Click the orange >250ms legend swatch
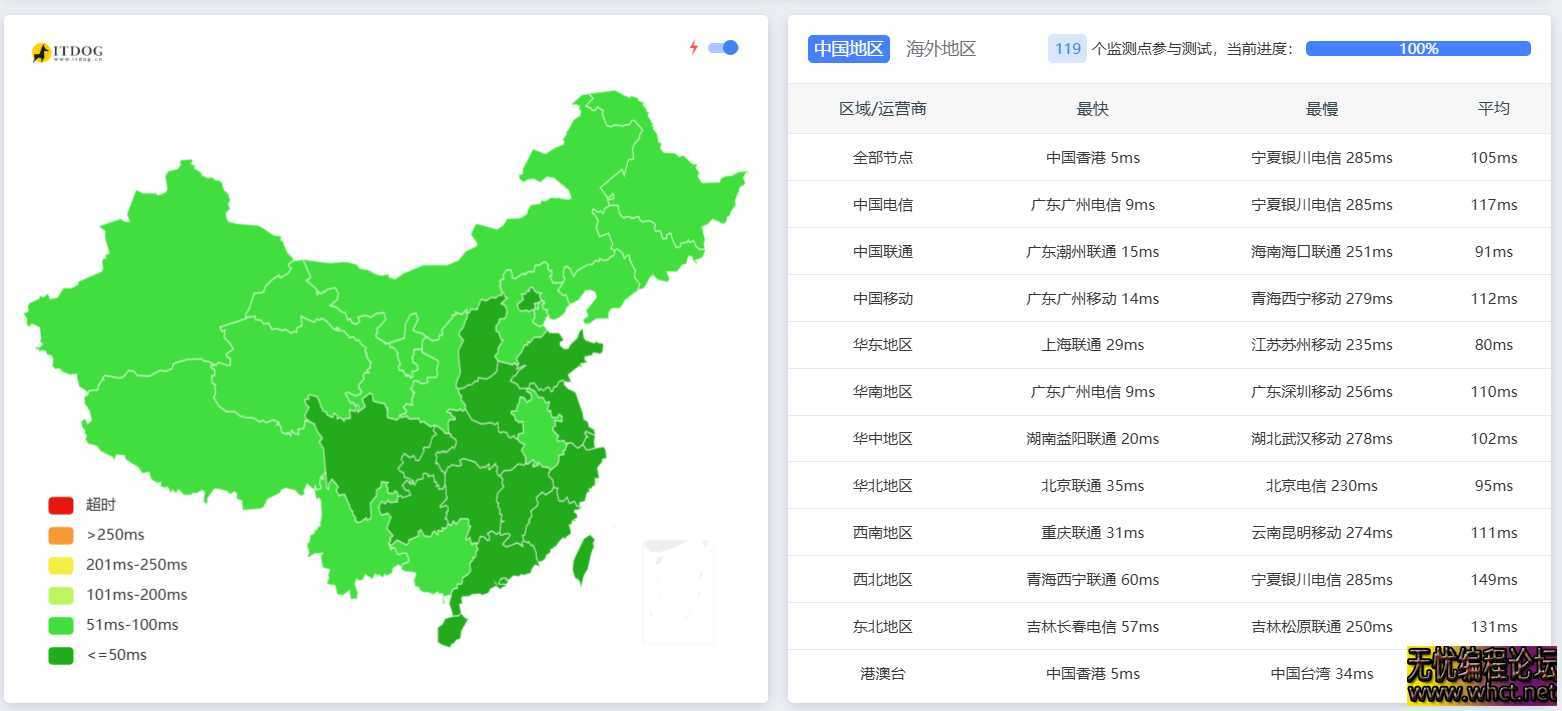 61,535
